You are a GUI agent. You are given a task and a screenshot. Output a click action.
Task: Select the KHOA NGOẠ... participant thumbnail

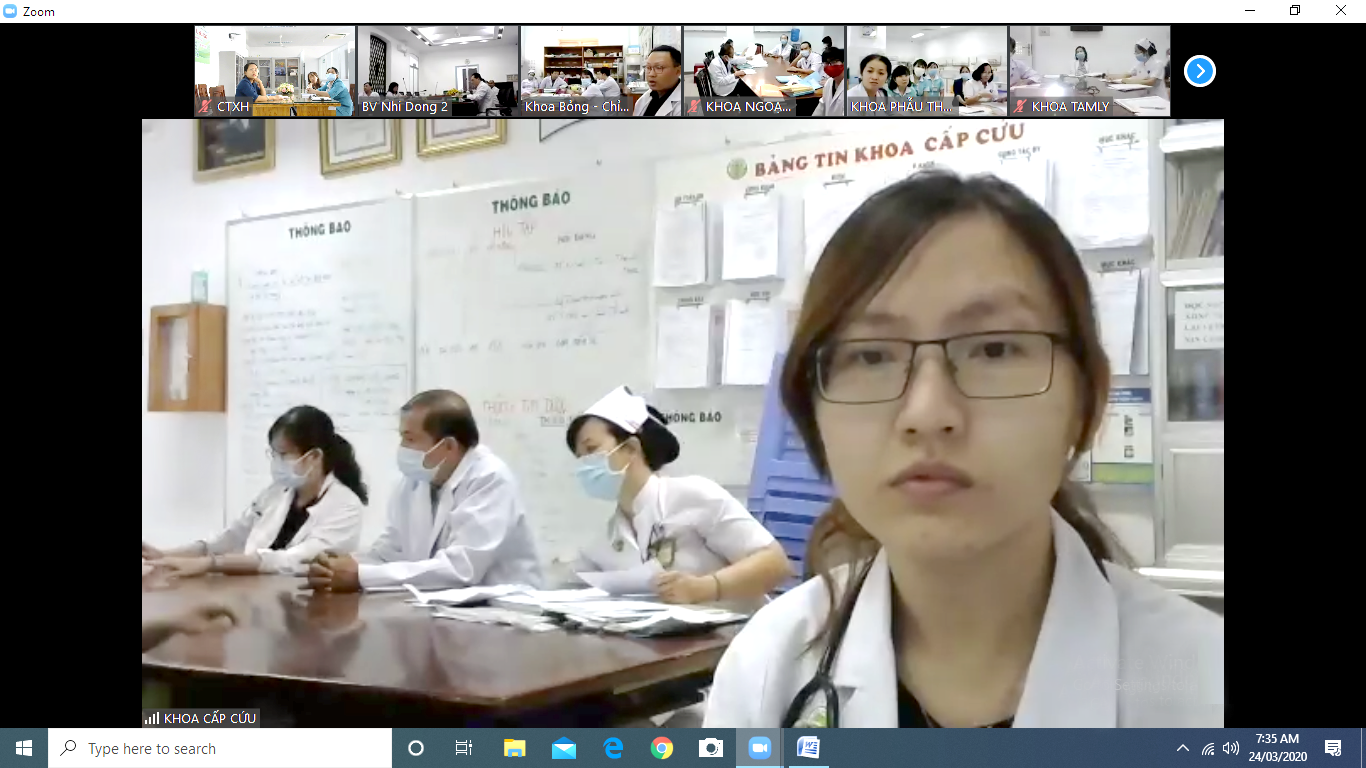click(x=764, y=71)
